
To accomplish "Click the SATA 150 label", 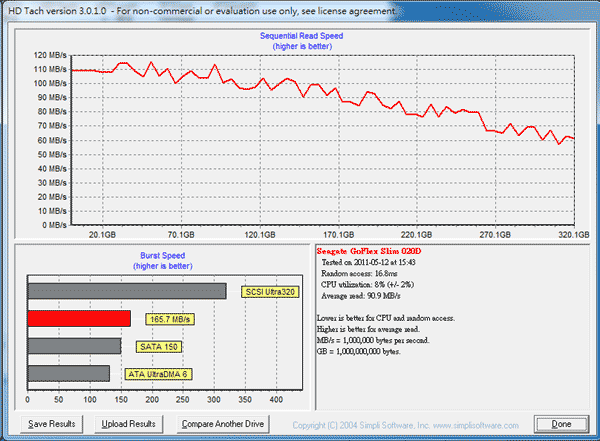I will [x=159, y=347].
